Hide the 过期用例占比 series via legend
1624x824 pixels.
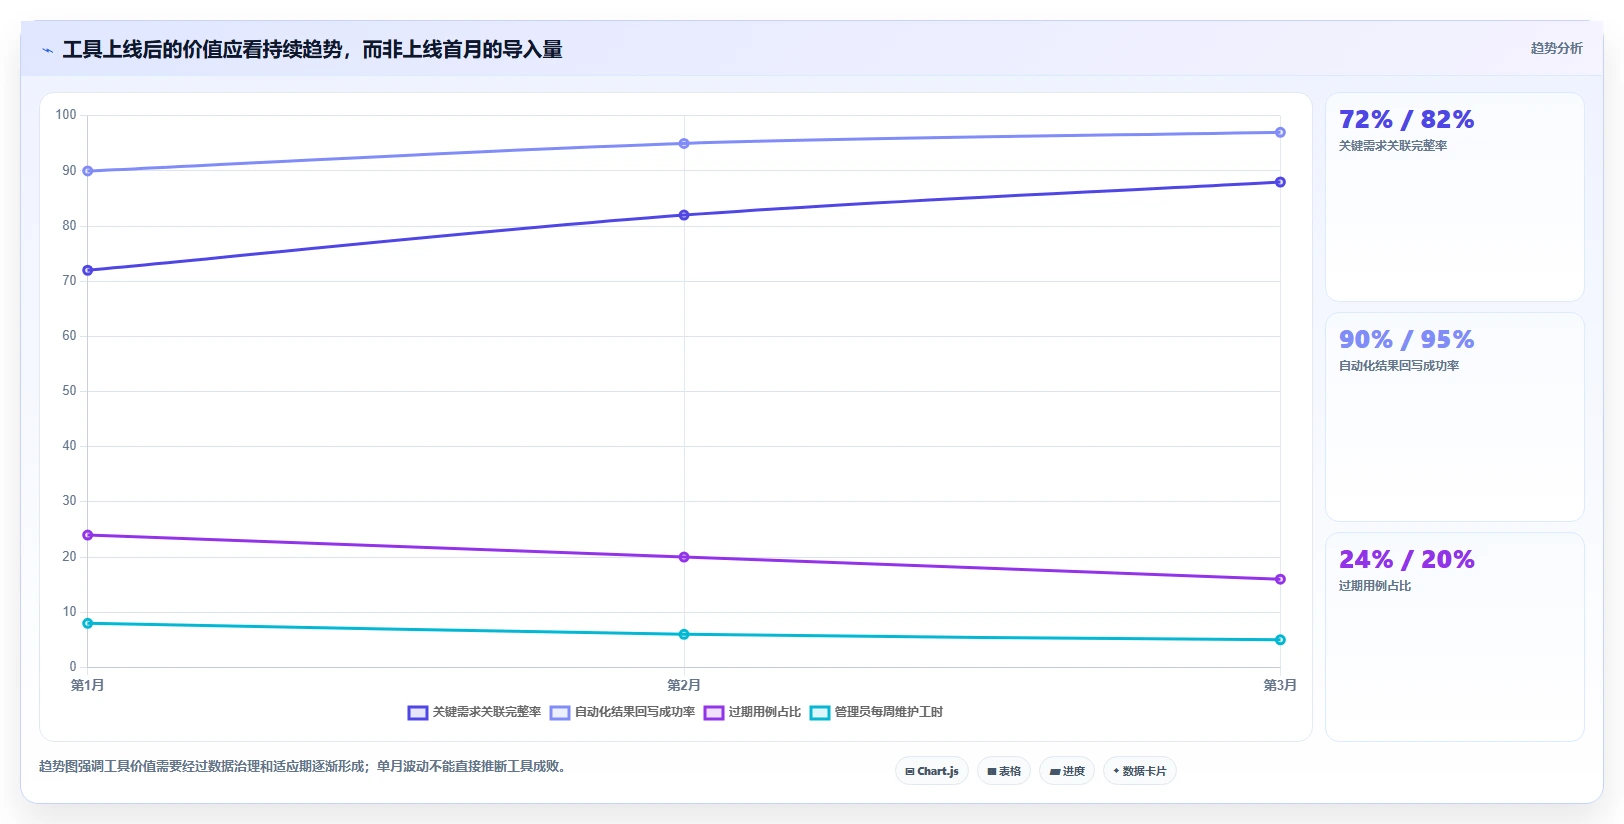coord(752,712)
